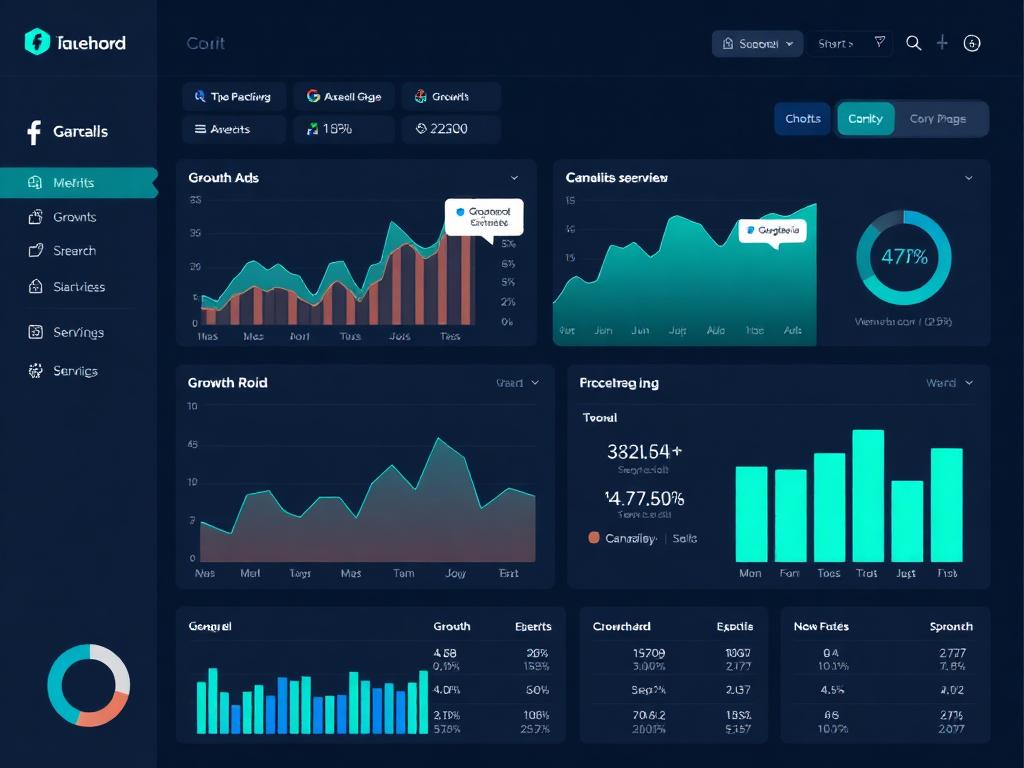Click the Tpe Pacliwg button
The height and width of the screenshot is (768, 1024).
[x=234, y=97]
